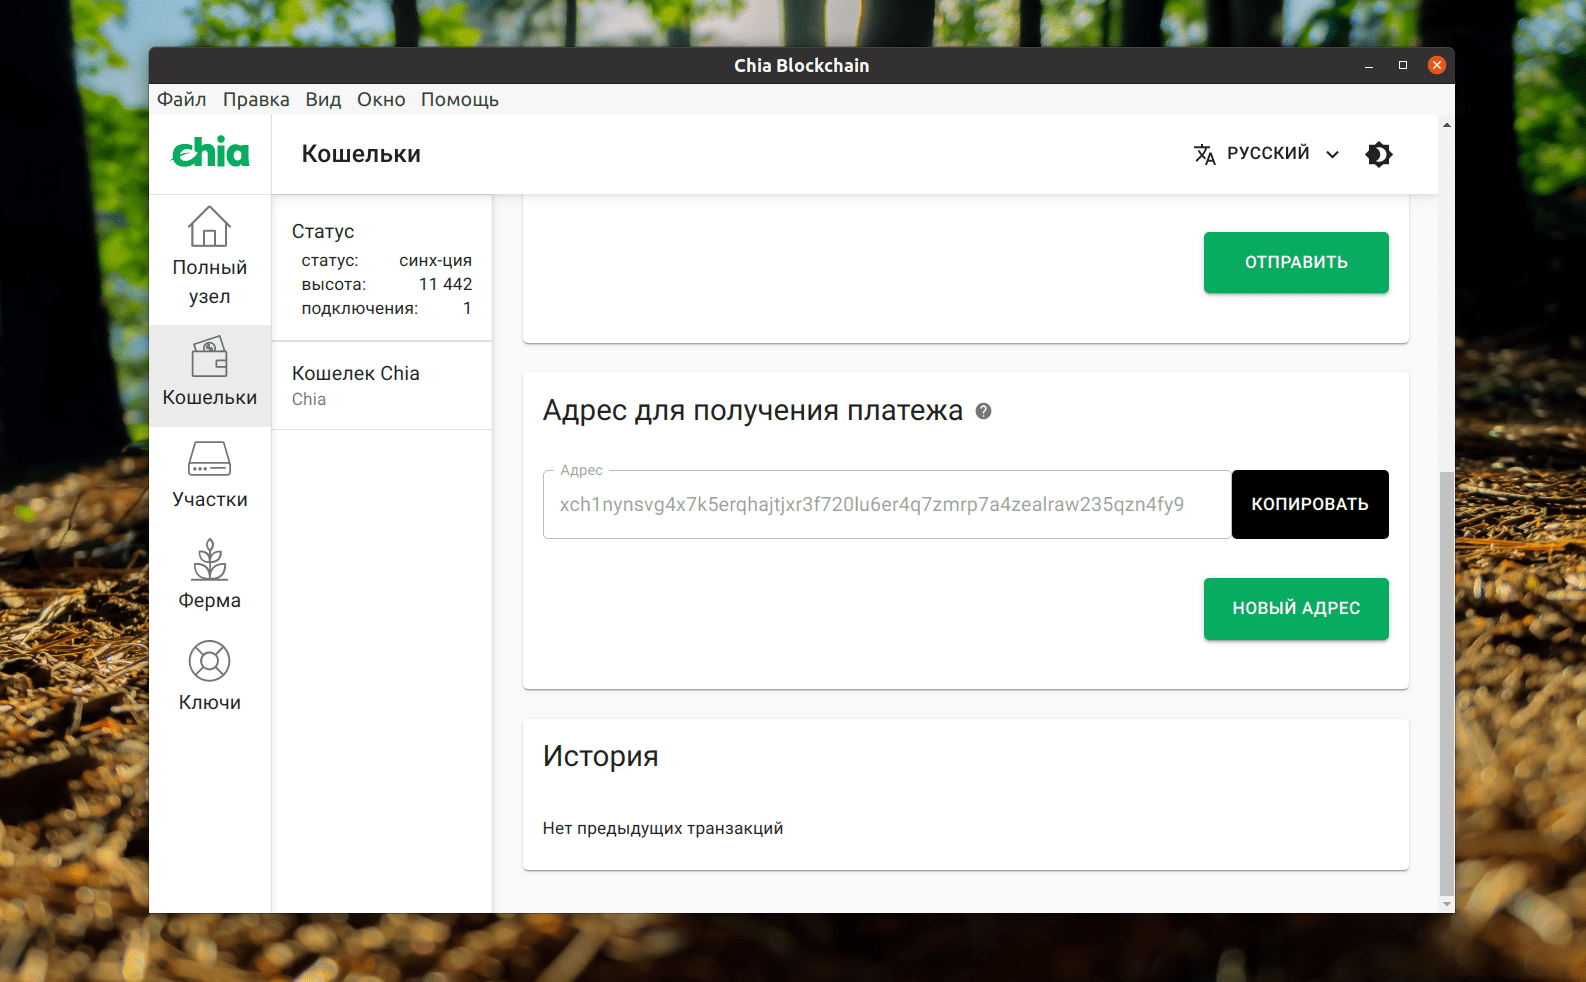Image resolution: width=1586 pixels, height=982 pixels.
Task: Click the Кошельки page title
Action: 361,154
